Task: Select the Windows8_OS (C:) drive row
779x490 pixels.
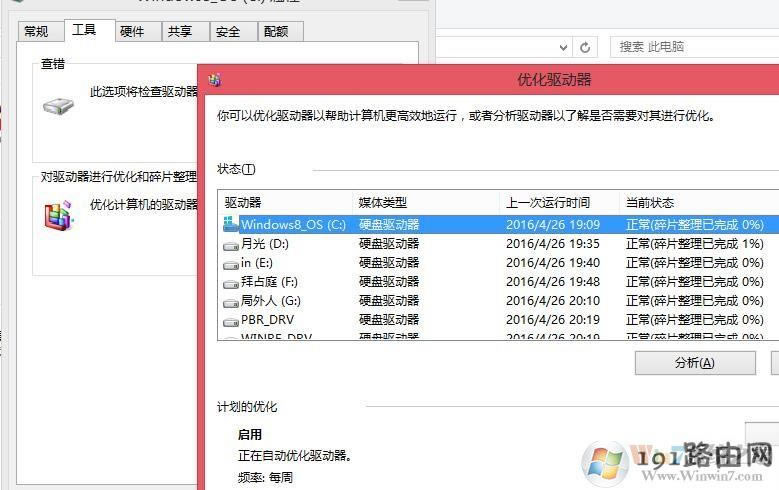Action: click(x=499, y=225)
